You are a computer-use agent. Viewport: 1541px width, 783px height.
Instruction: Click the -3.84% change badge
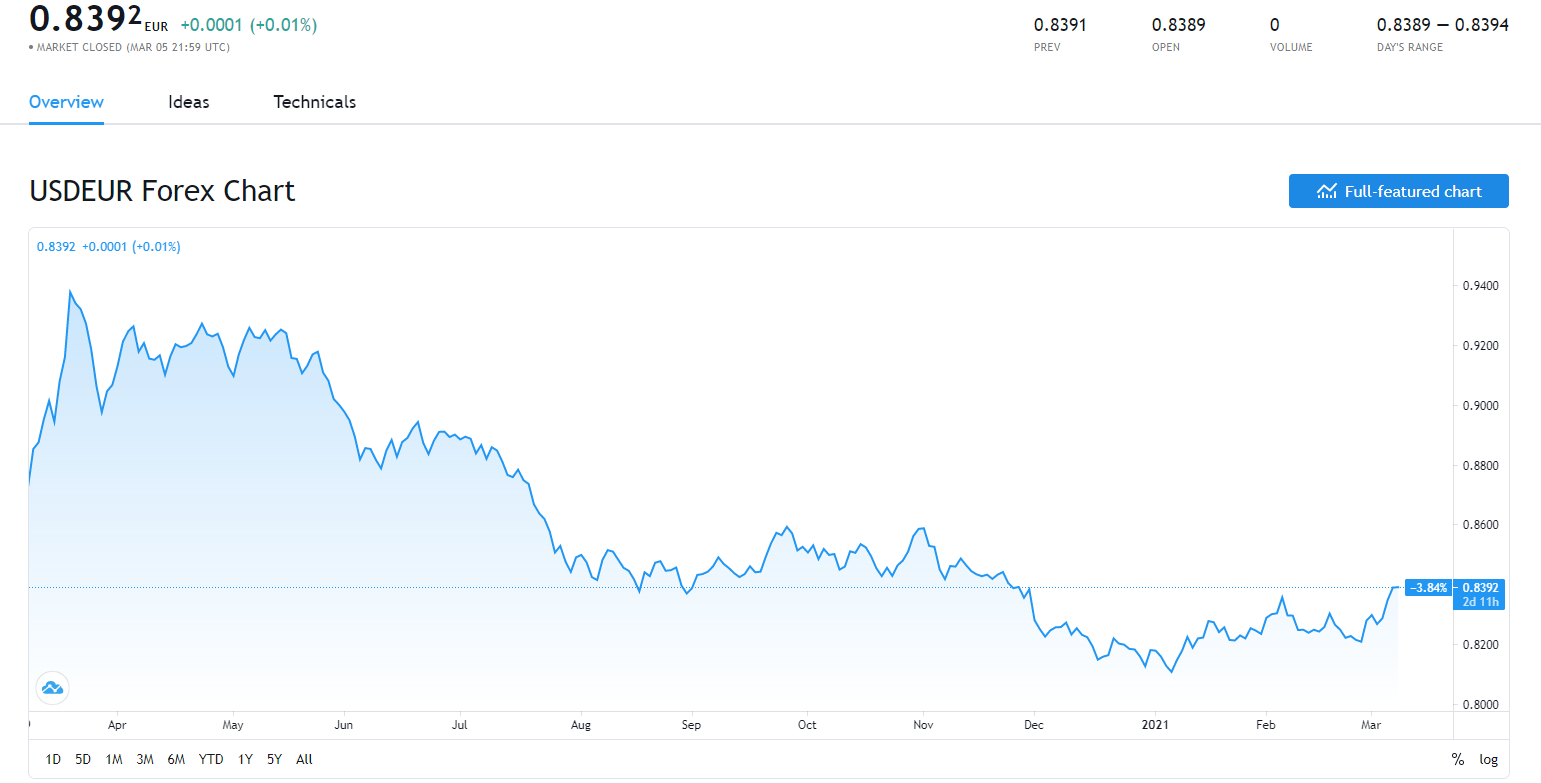click(x=1429, y=587)
